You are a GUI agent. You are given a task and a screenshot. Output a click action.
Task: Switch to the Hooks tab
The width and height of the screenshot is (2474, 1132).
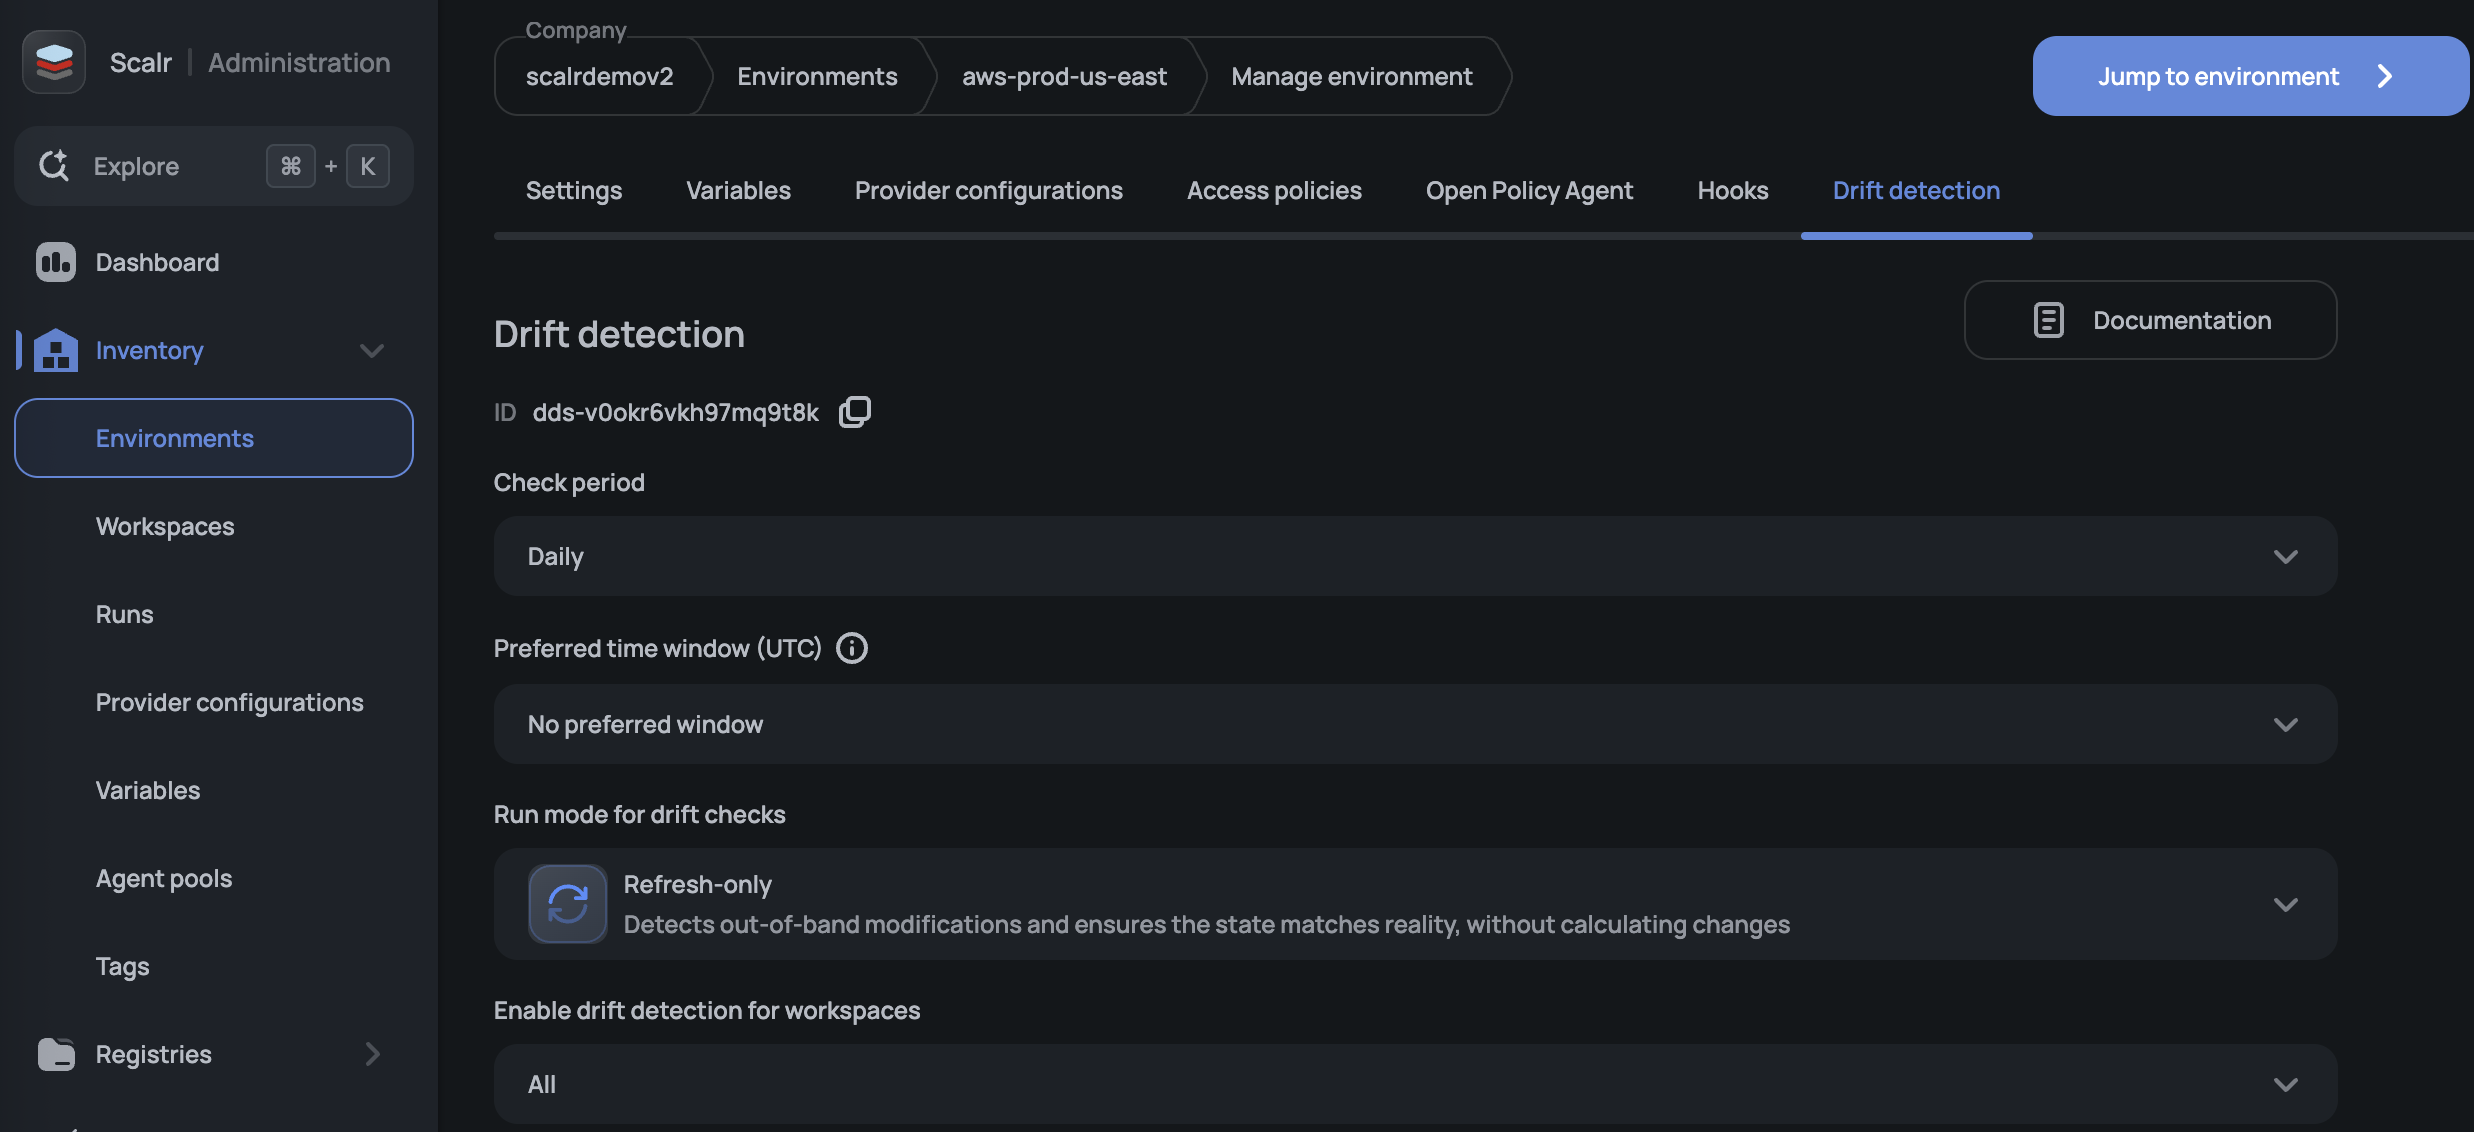(x=1733, y=190)
